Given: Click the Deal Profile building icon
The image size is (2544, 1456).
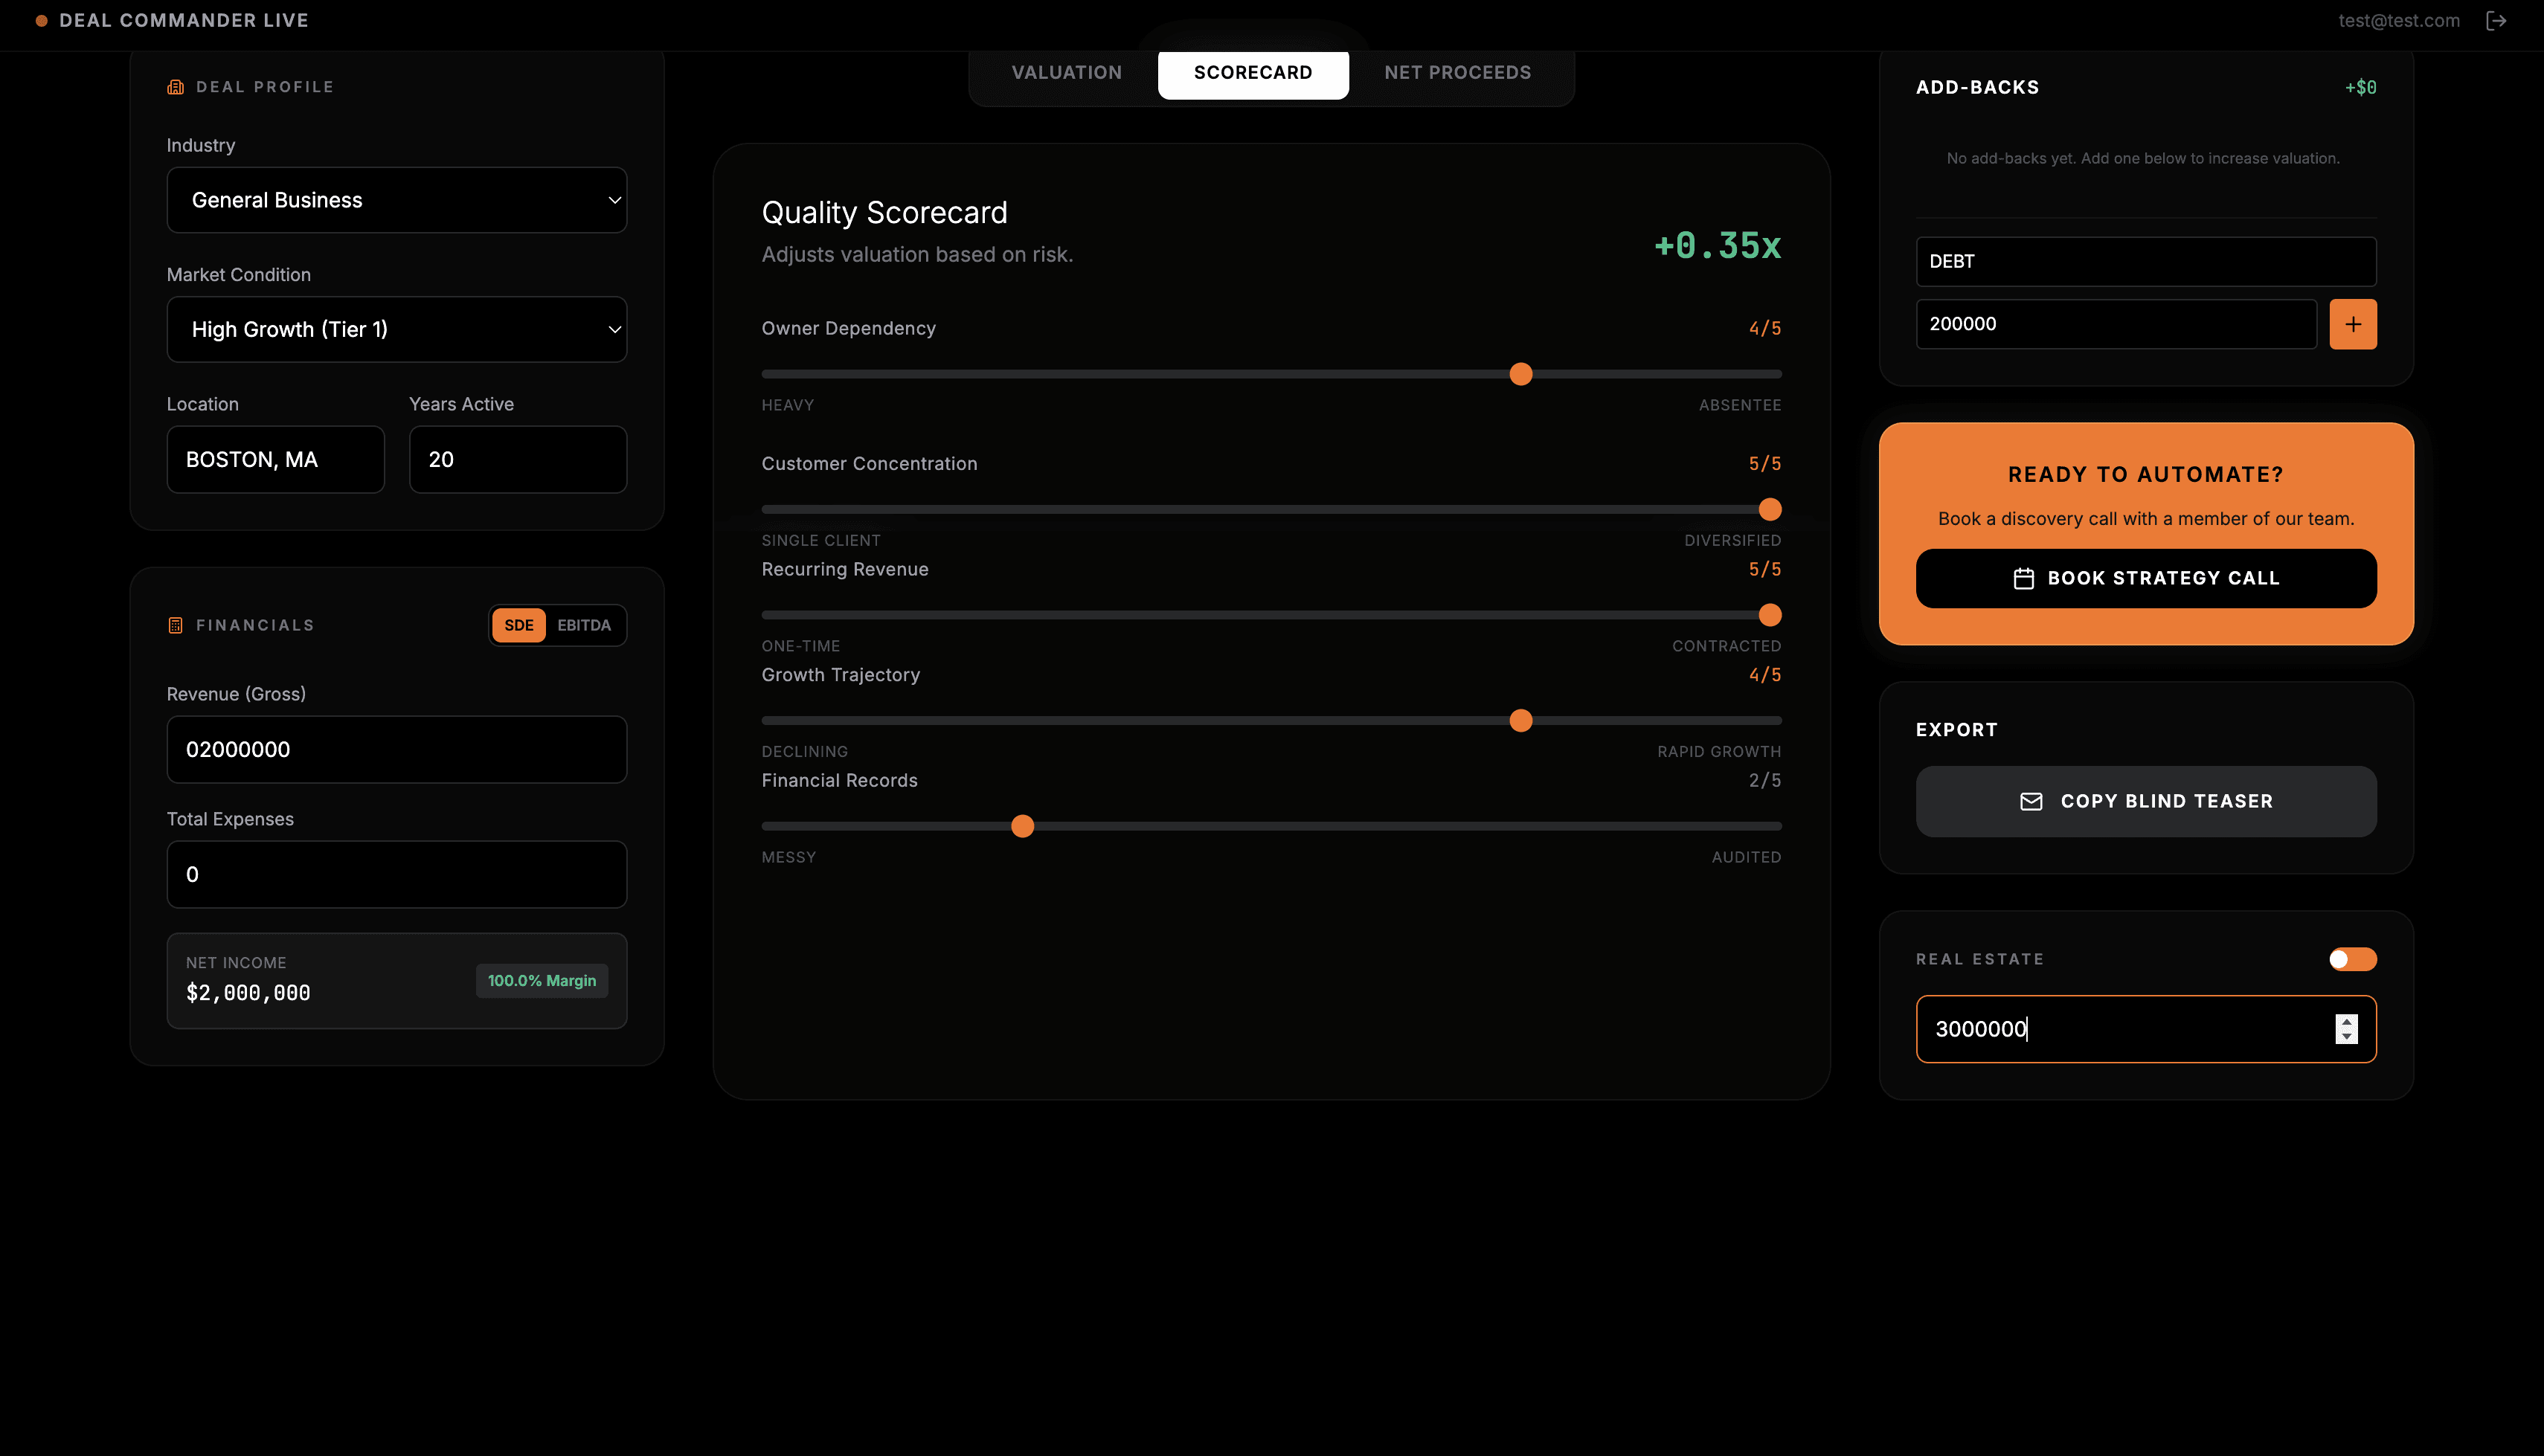Looking at the screenshot, I should pos(175,87).
